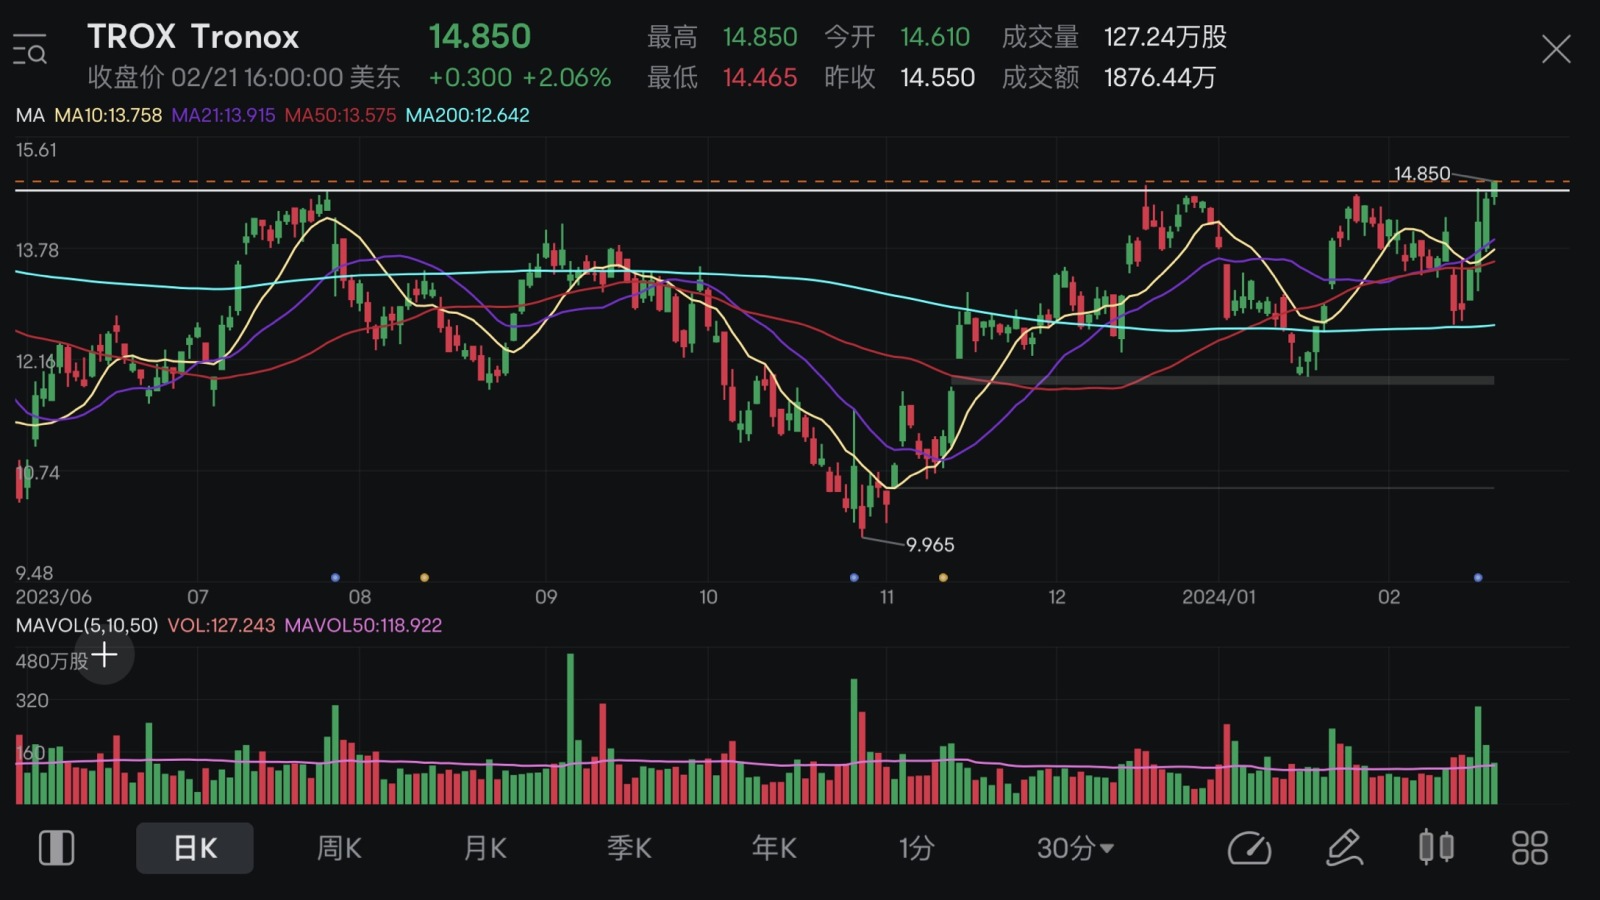
Task: Switch to 季K quarterly chart tab
Action: 629,848
